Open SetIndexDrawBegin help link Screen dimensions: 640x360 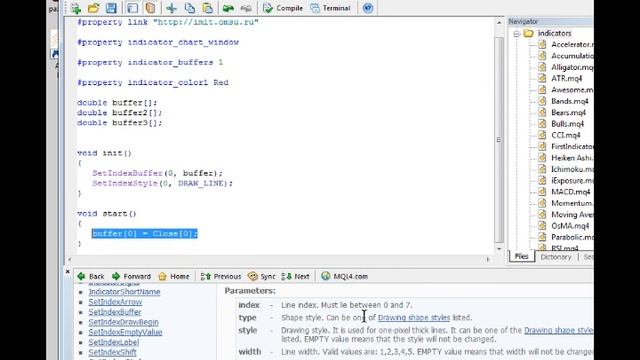[x=123, y=322]
